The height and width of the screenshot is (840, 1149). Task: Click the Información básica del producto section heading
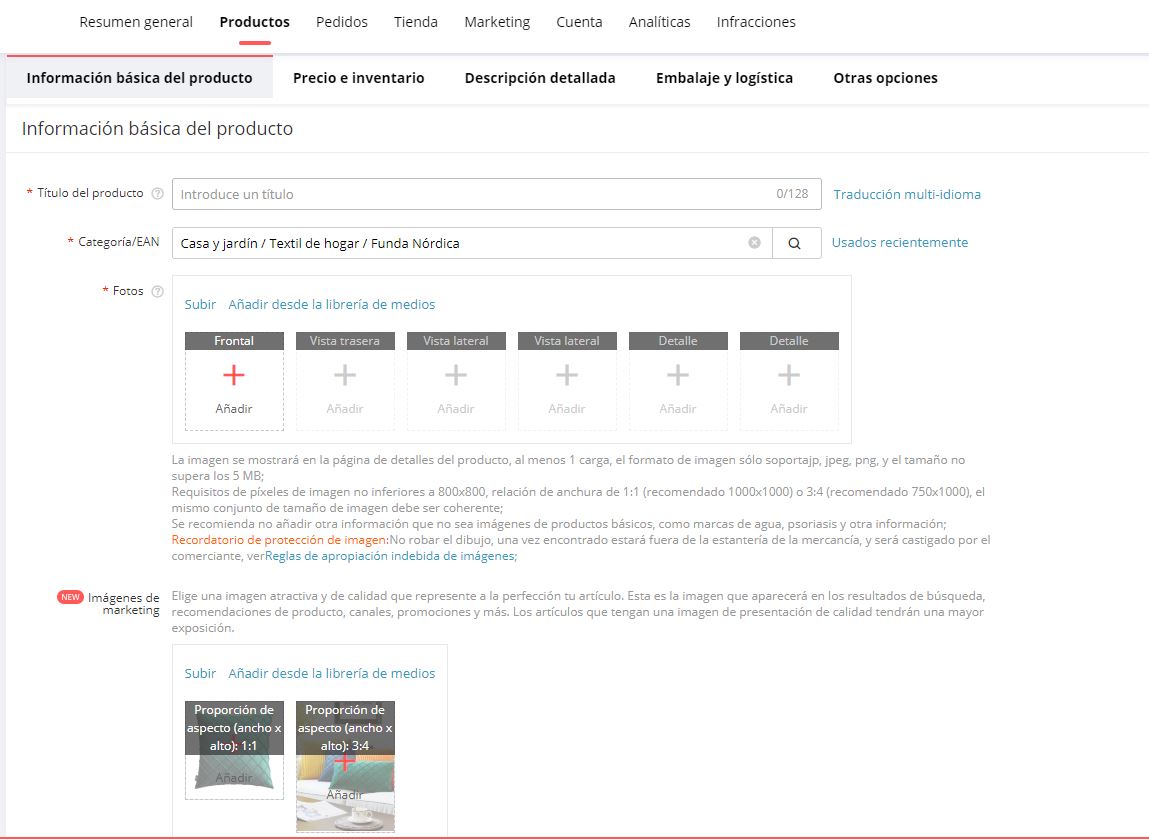[x=158, y=128]
